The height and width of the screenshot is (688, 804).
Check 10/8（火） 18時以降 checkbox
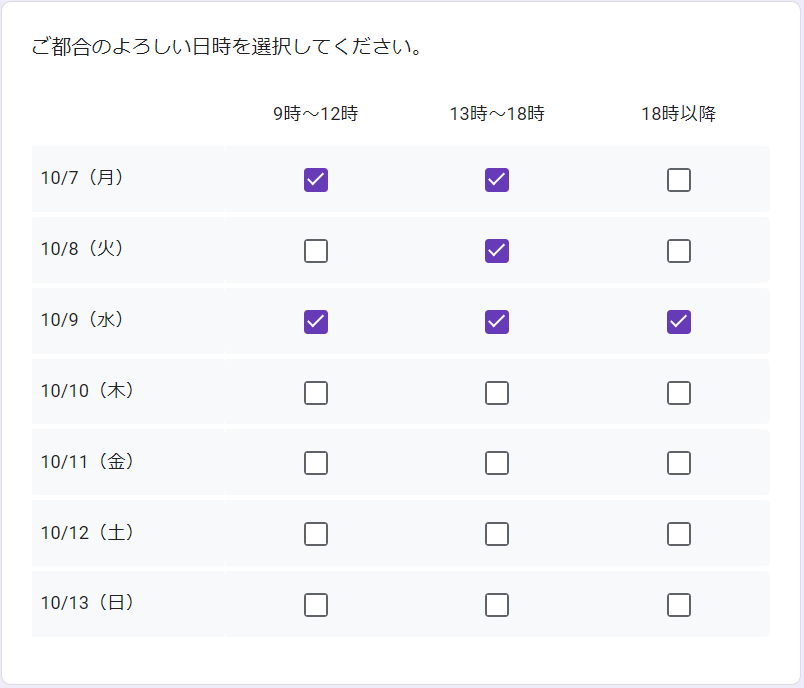coord(679,251)
